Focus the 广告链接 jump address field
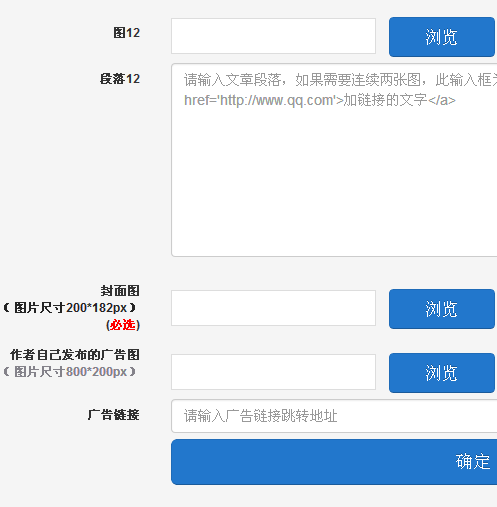 pyautogui.click(x=334, y=416)
